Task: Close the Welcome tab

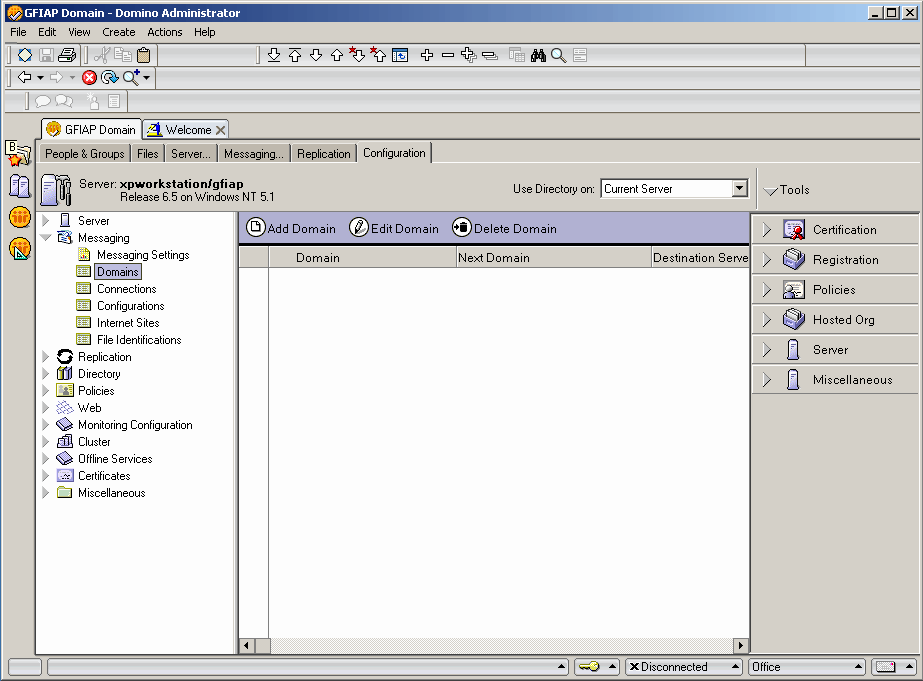Action: coord(220,130)
